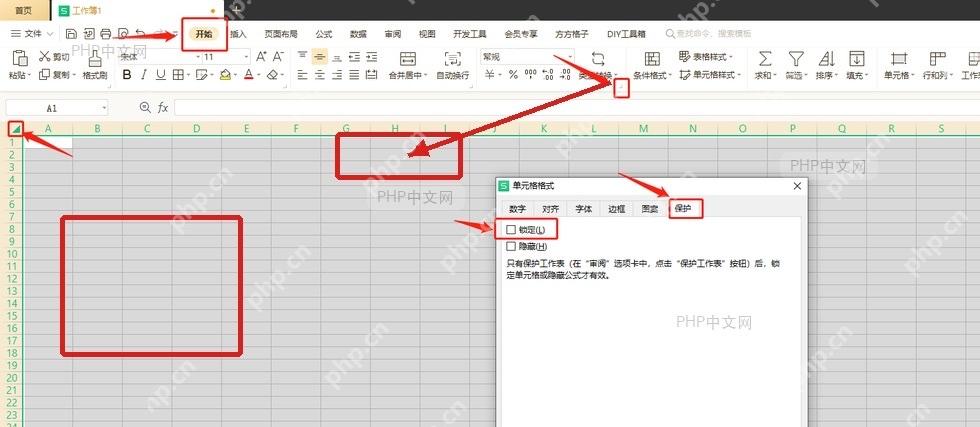Open the number format dropdown (常规)

(570, 57)
